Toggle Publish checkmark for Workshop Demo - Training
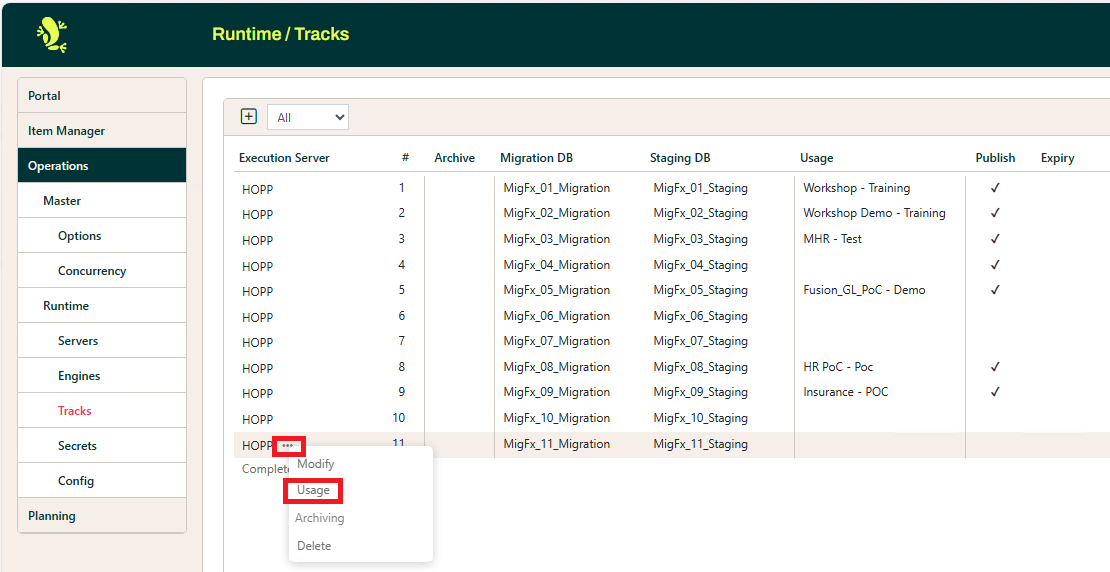 (x=995, y=213)
